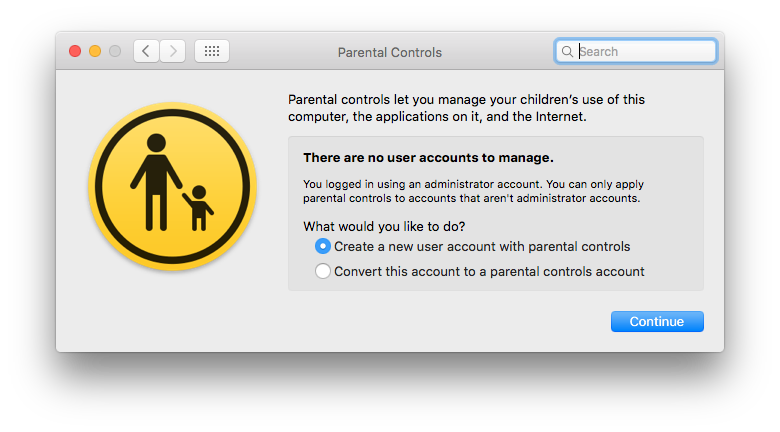The image size is (780, 432).
Task: Click the "There are no user accounts to manage" heading
Action: (x=428, y=158)
